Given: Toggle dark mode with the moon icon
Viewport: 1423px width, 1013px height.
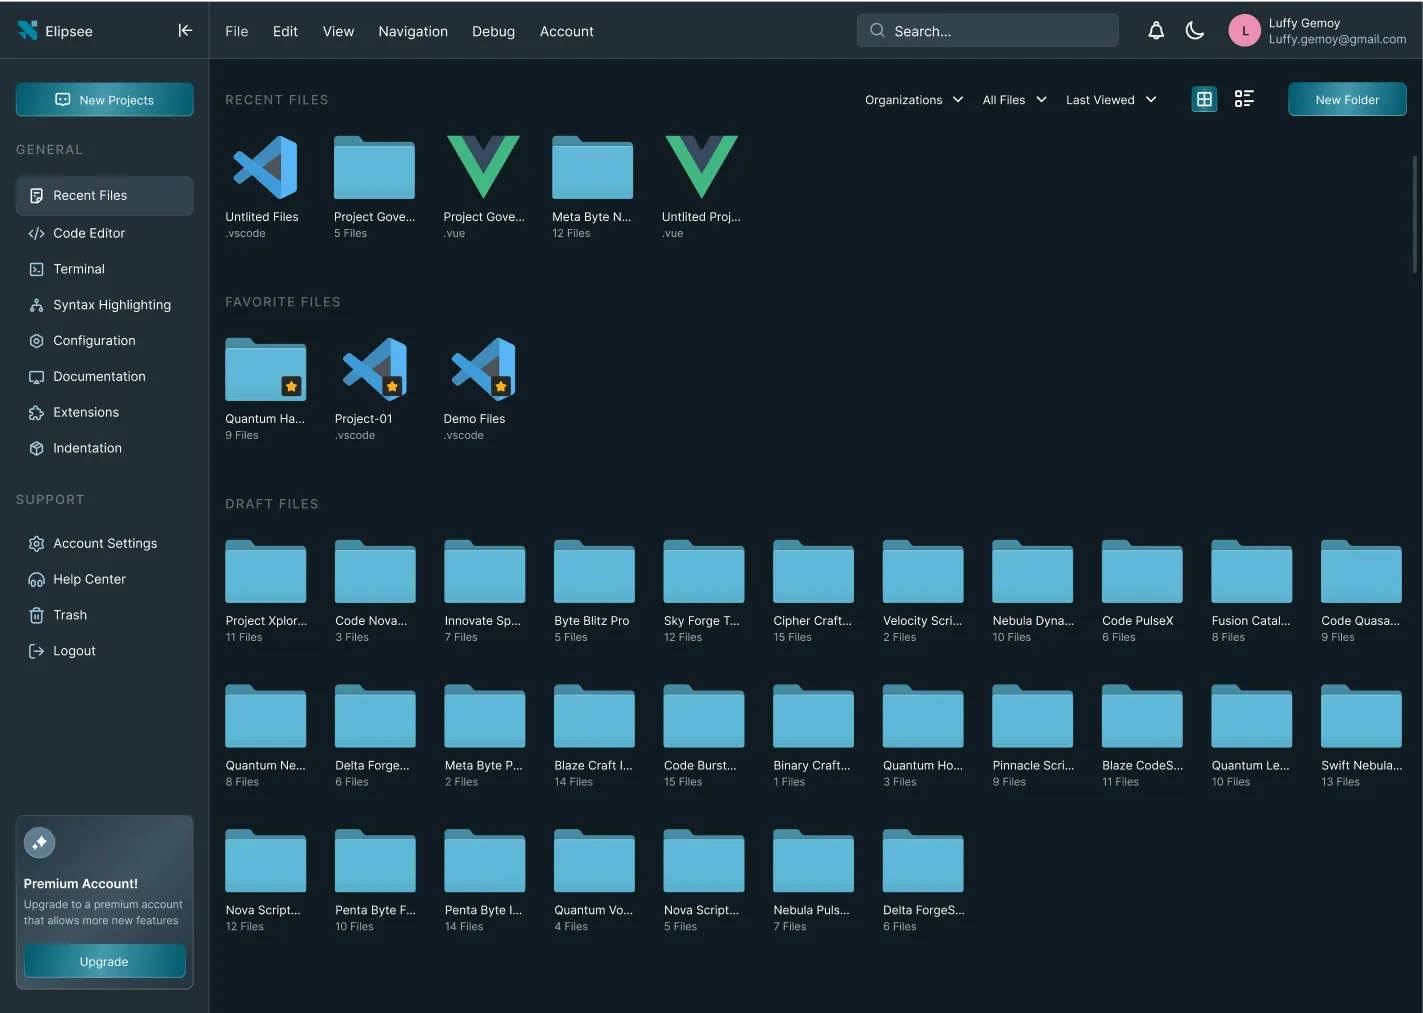Looking at the screenshot, I should point(1194,31).
